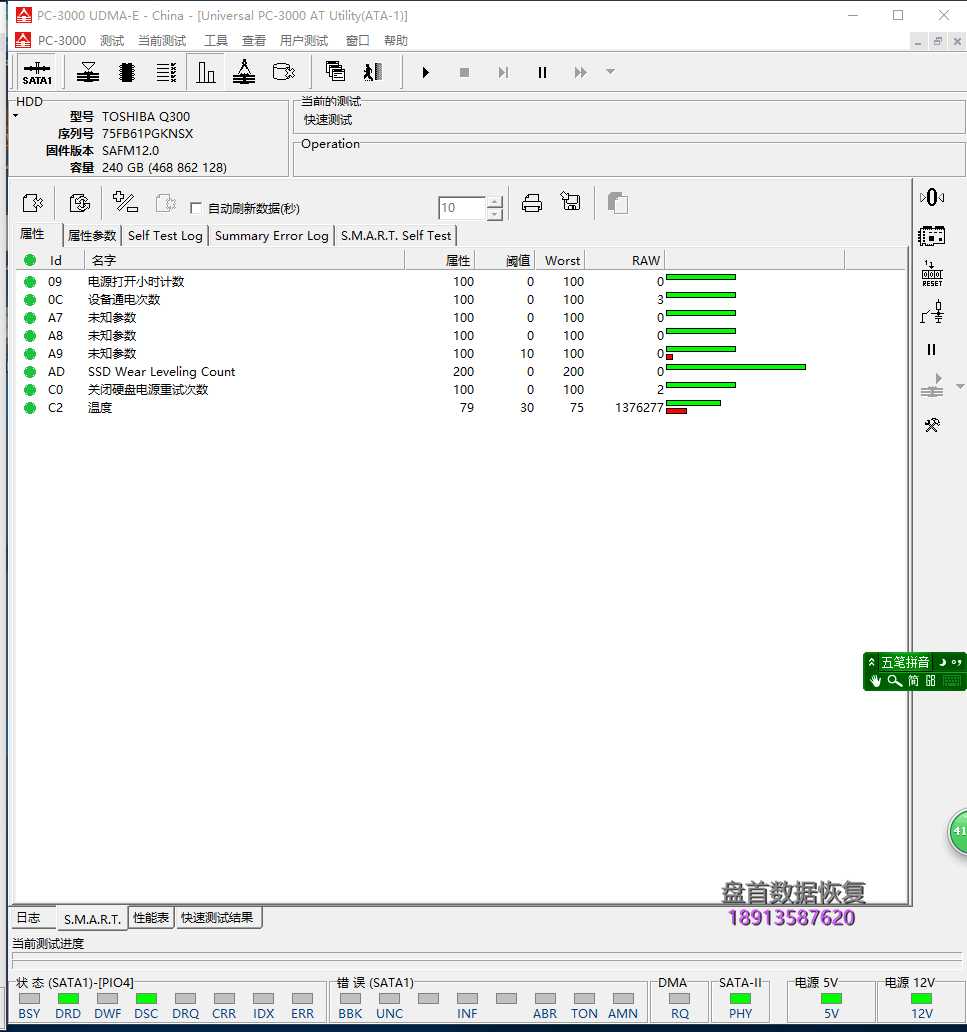
Task: Select the SSD Wear Leveling Count row
Action: coord(461,372)
